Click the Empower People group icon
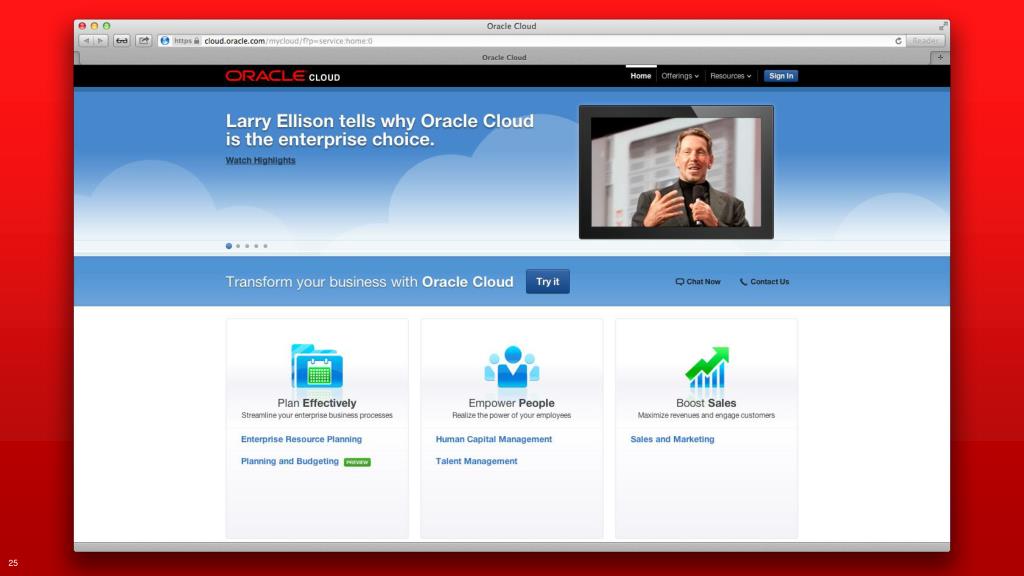Image resolution: width=1024 pixels, height=576 pixels. point(512,366)
